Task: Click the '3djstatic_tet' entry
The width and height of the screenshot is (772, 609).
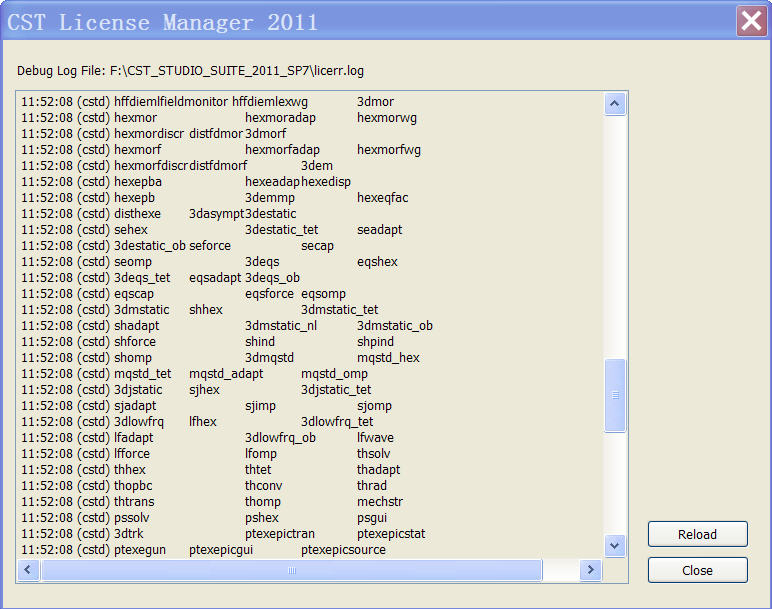Action: (x=336, y=390)
